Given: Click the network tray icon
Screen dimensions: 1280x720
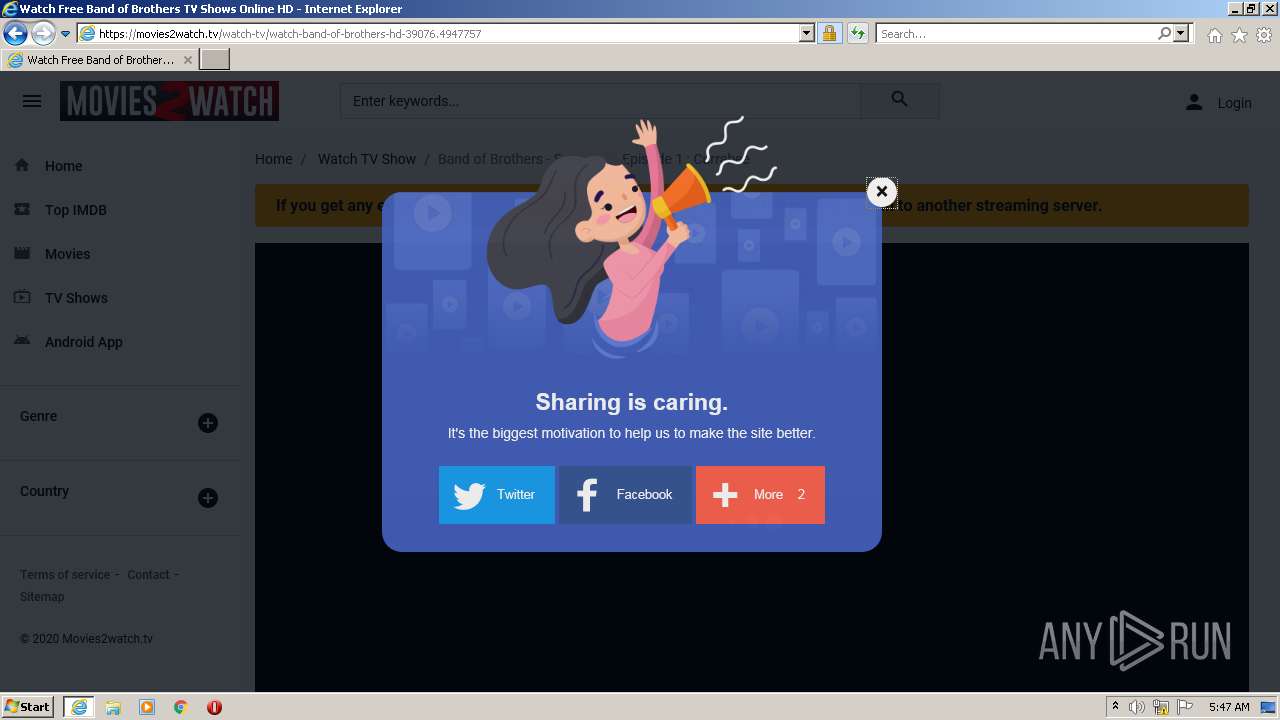Looking at the screenshot, I should (x=1161, y=707).
